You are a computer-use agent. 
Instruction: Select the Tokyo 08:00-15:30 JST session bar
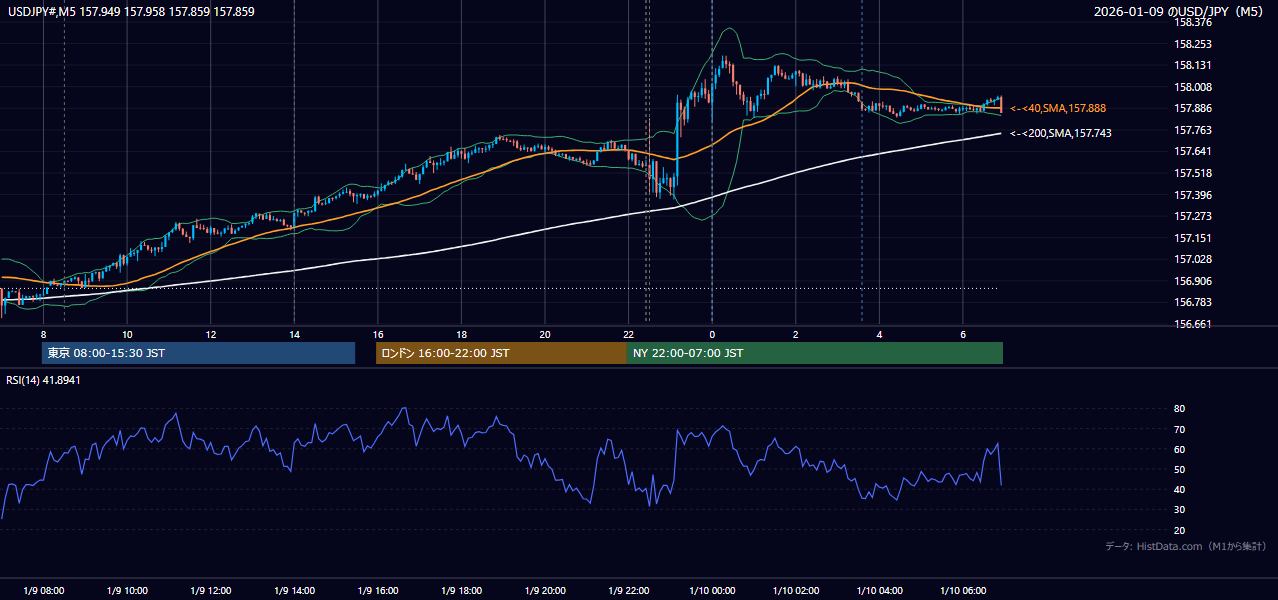[198, 353]
